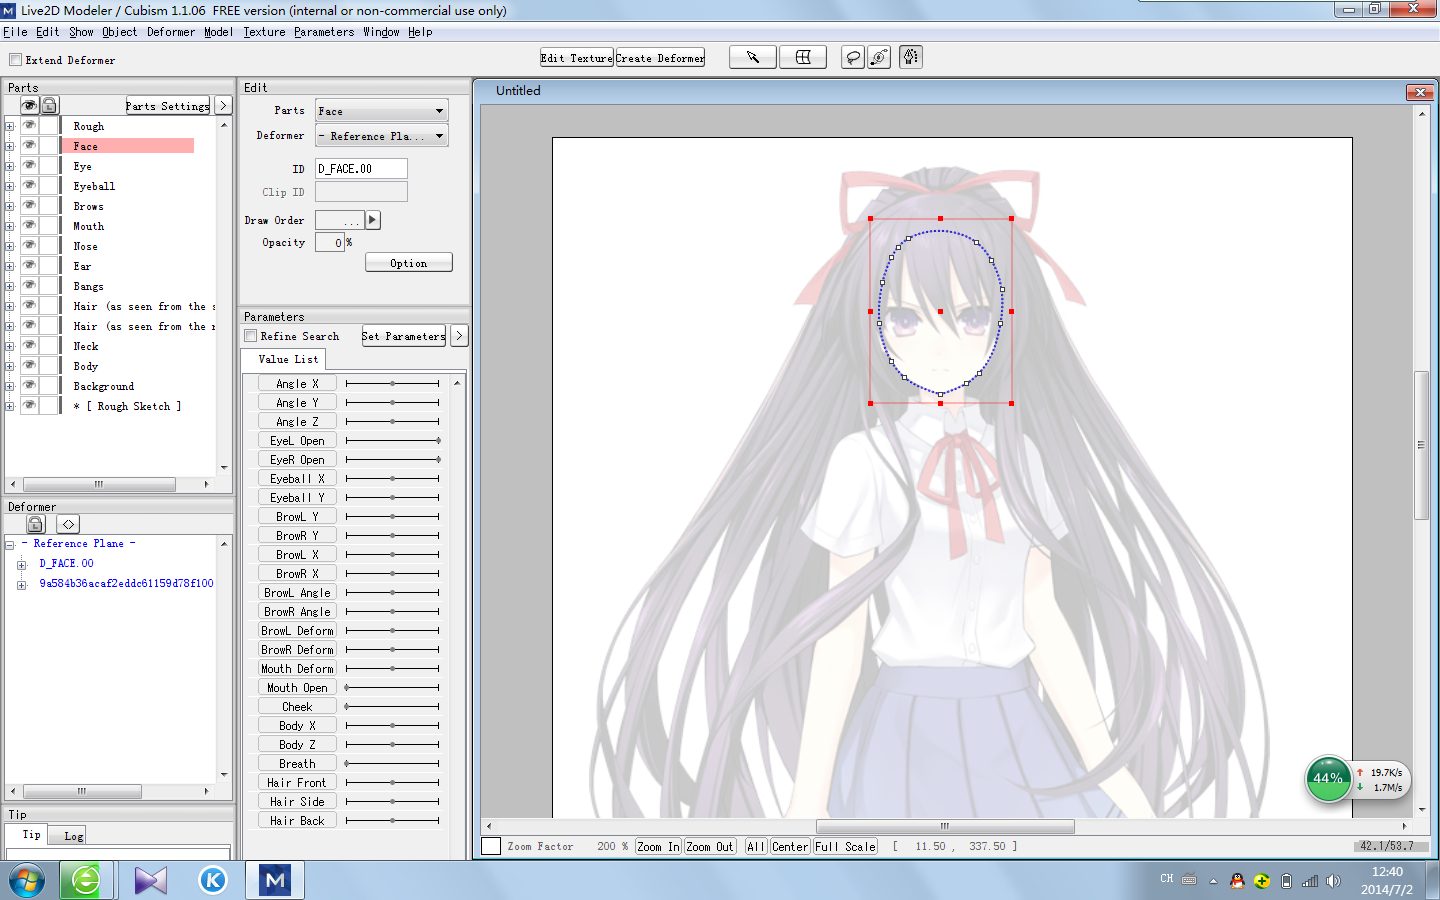1440x900 pixels.
Task: Open the purple triangle taskbar app
Action: [x=151, y=881]
